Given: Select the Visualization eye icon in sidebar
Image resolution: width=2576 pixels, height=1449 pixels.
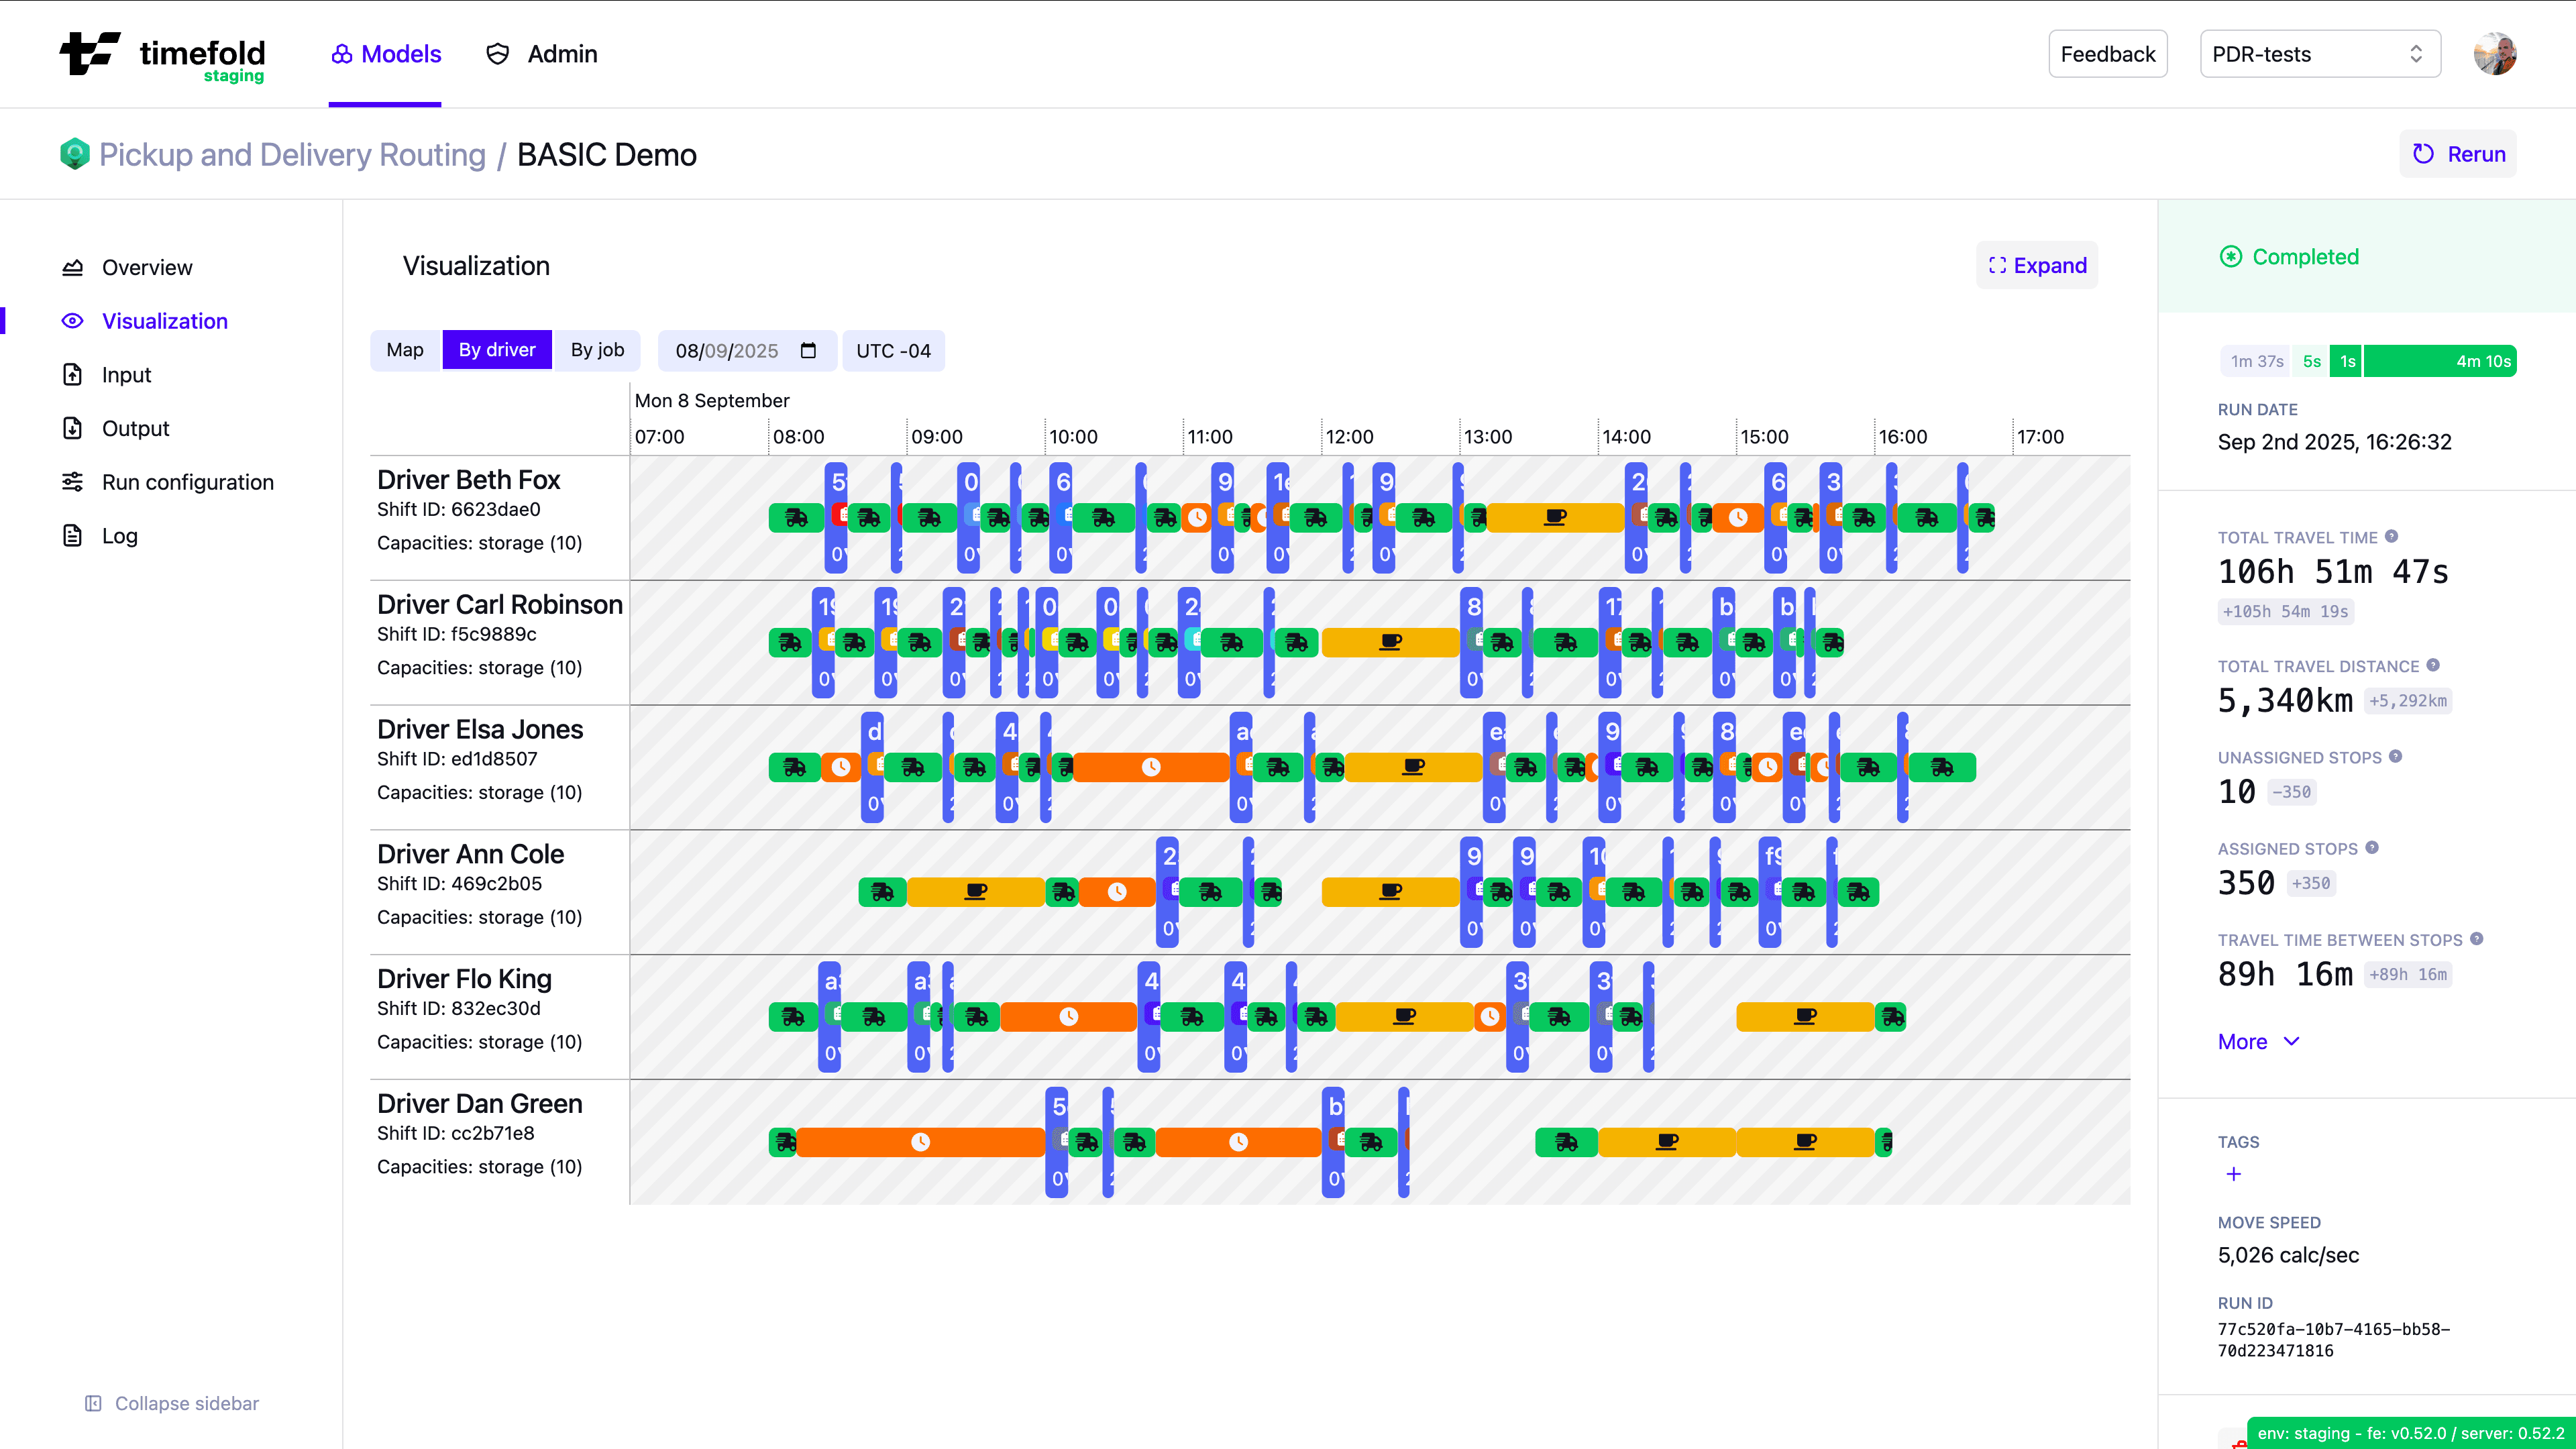Looking at the screenshot, I should 72,321.
